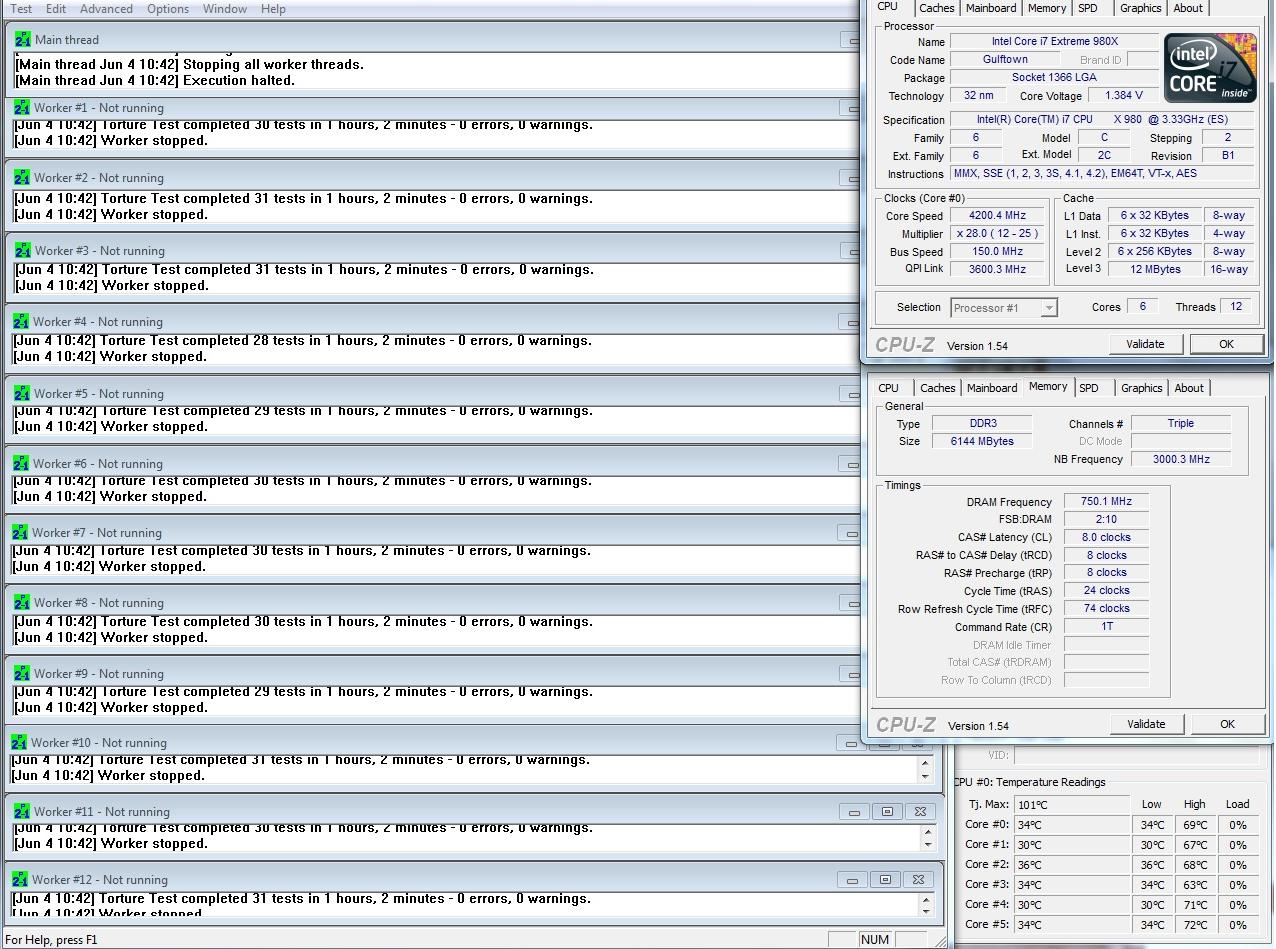This screenshot has width=1276, height=949.
Task: Click the Worker #2 window icon
Action: (22, 177)
